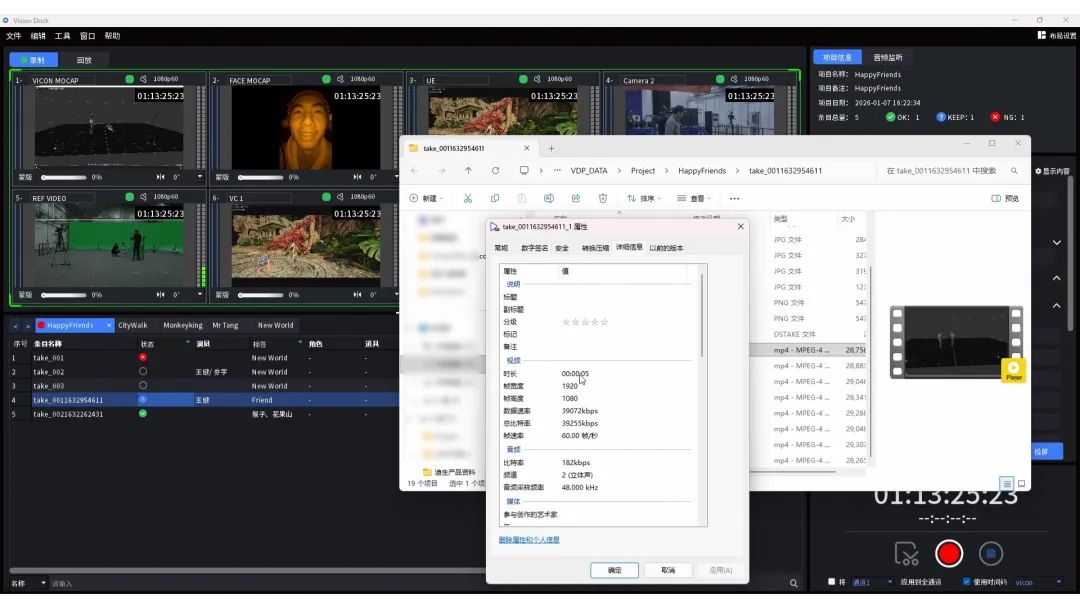
Task: Click the share icon in File Explorer toolbar
Action: pos(576,198)
